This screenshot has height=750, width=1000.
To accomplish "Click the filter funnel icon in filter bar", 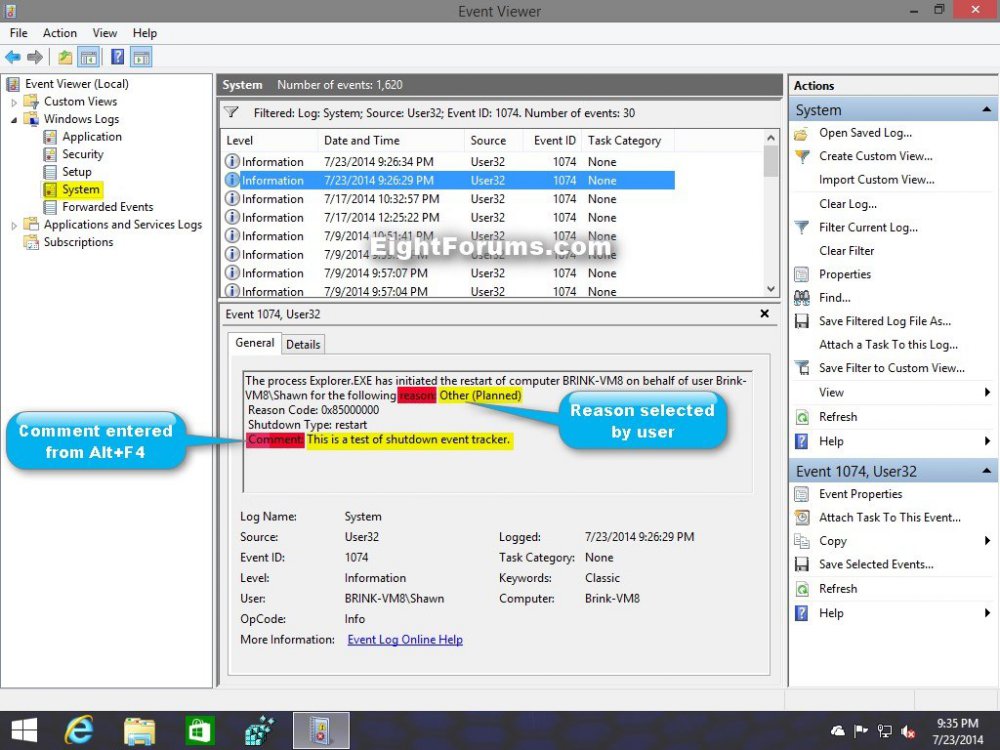I will tap(232, 113).
